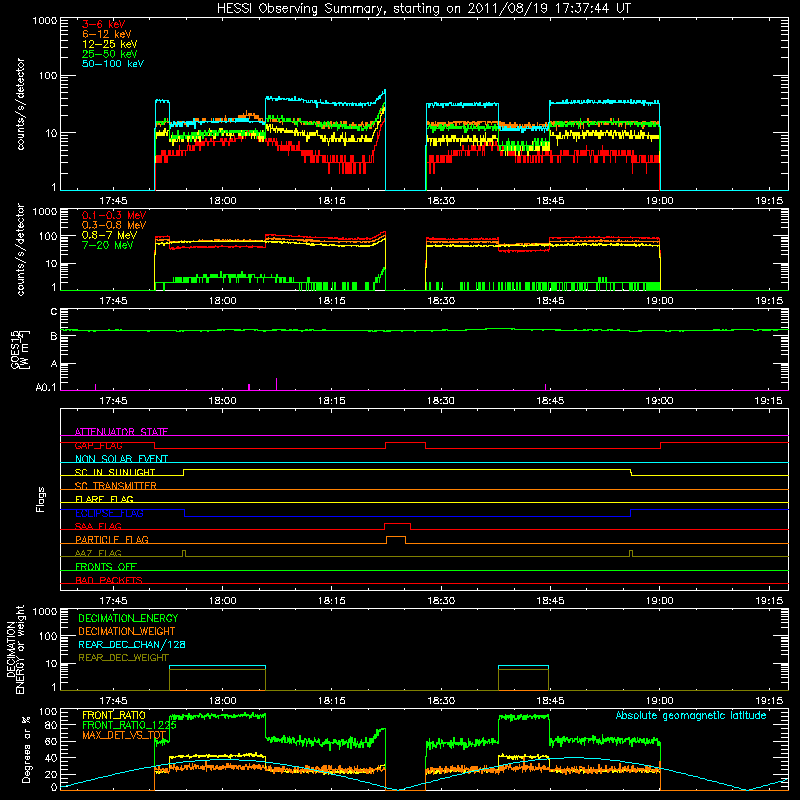The height and width of the screenshot is (800, 800).
Task: Click the 19:00 tick label under the Flags panel
Action: pos(659,601)
